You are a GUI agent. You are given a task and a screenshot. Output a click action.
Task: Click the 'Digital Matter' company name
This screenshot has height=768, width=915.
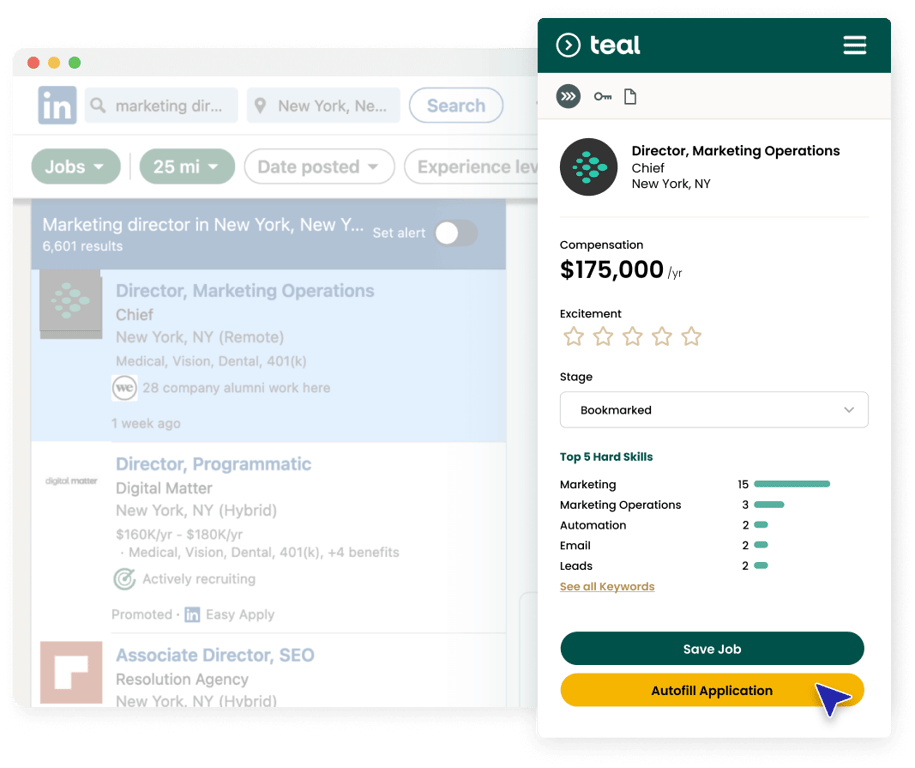click(164, 488)
